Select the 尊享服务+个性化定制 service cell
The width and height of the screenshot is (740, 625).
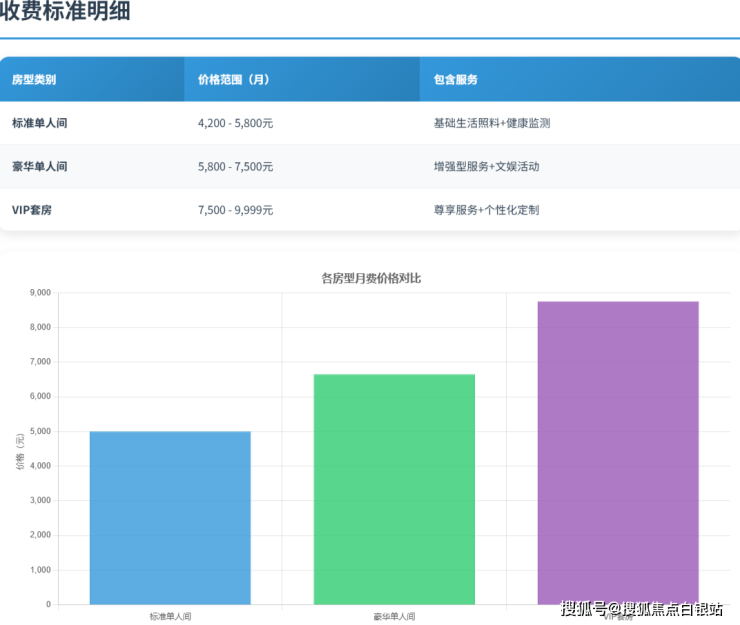pyautogui.click(x=486, y=210)
